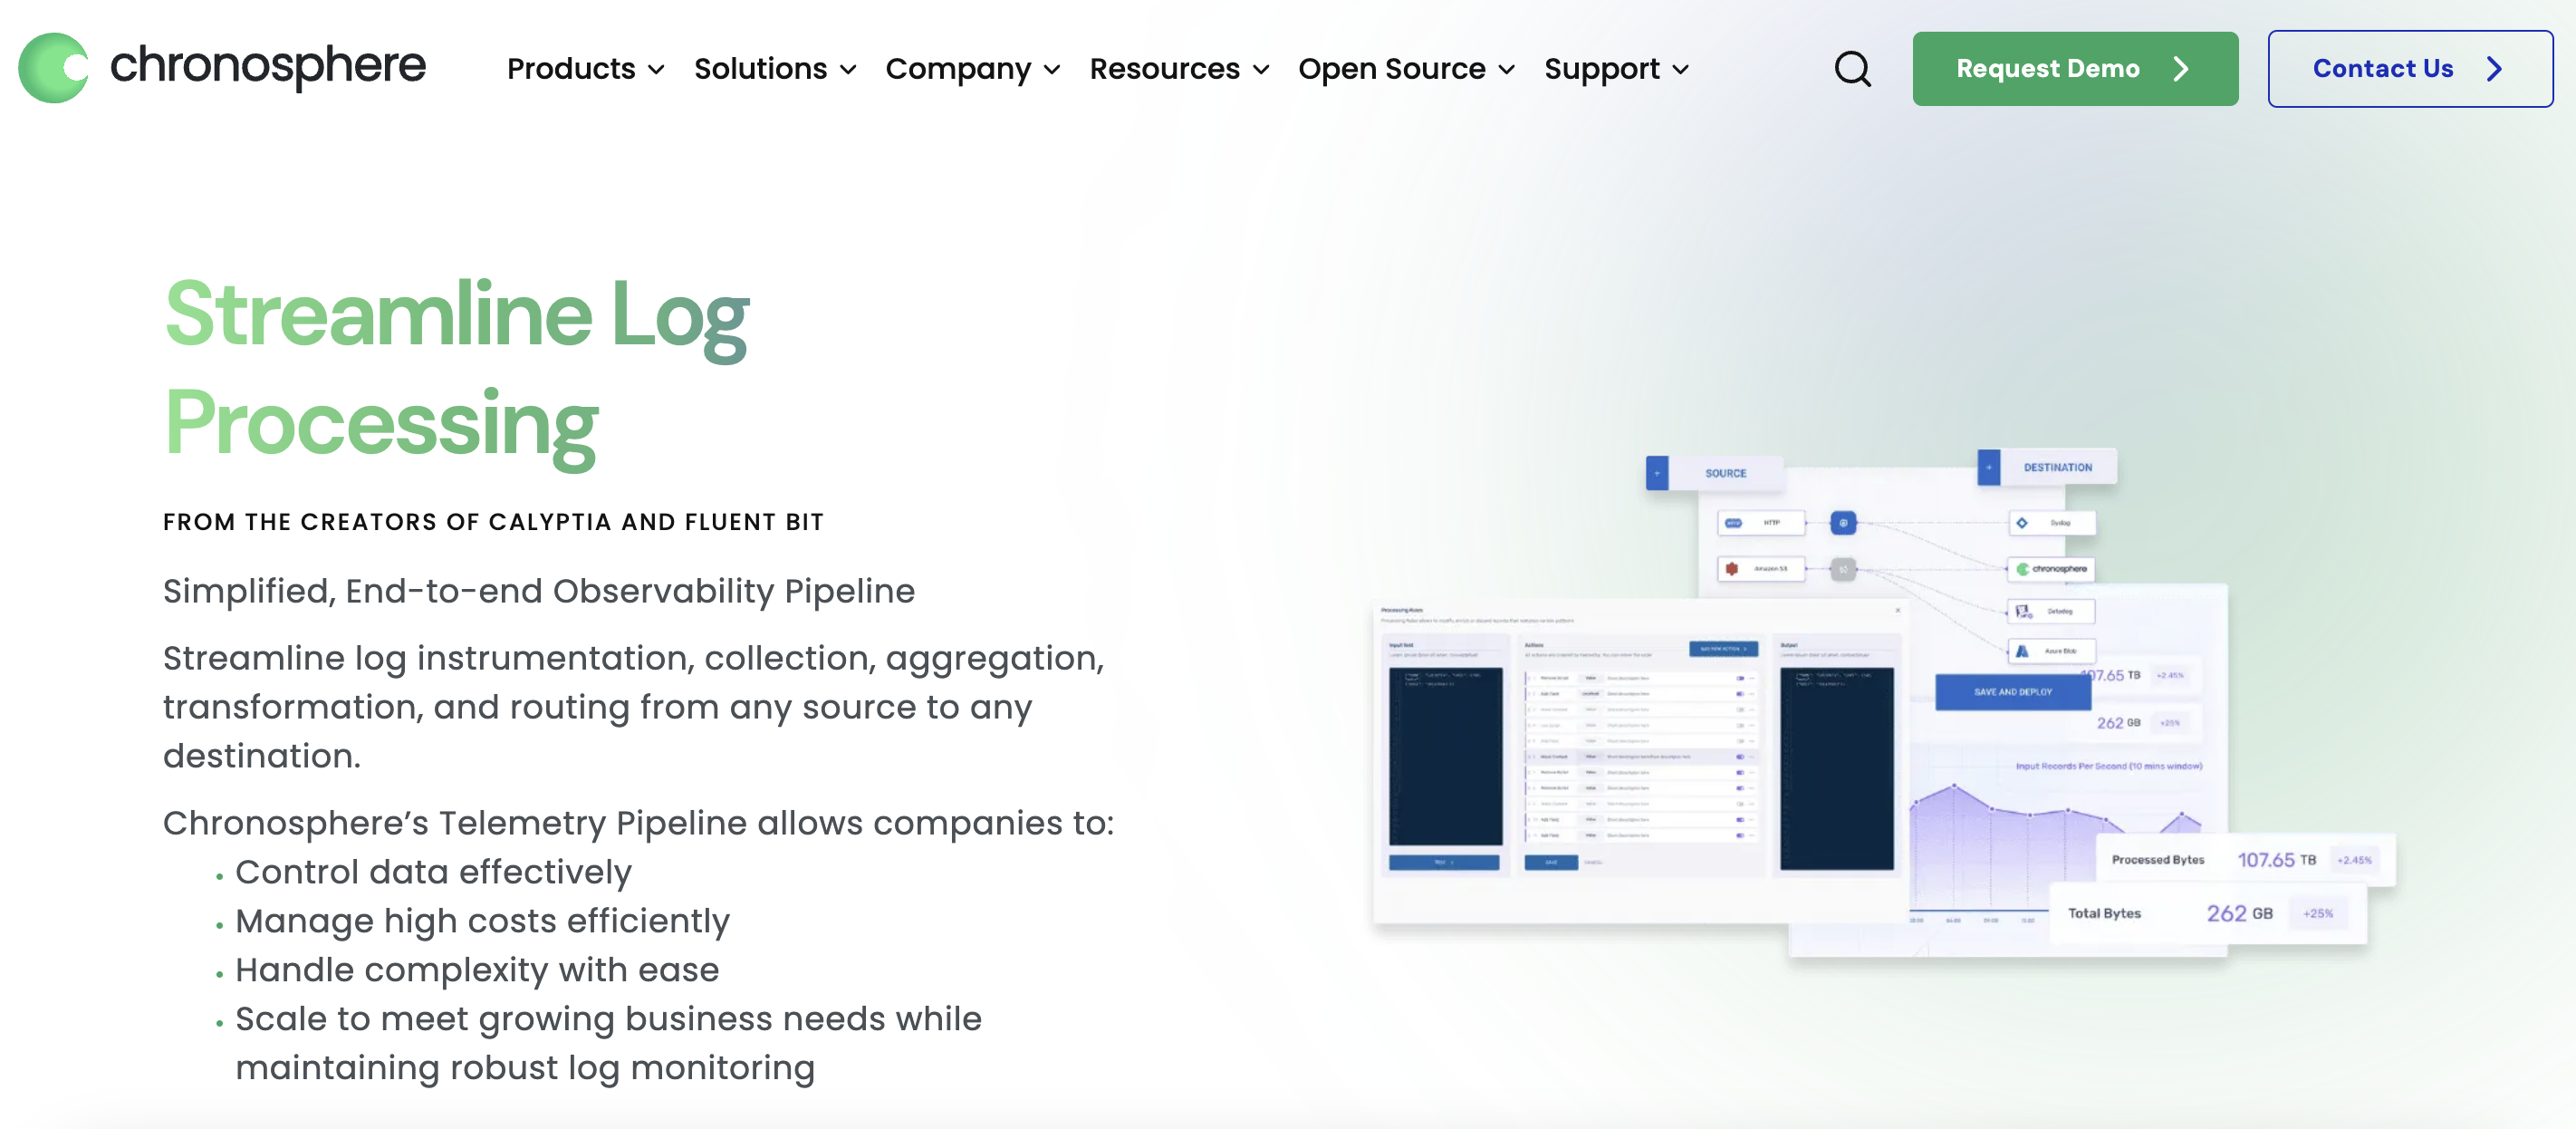The image size is (2576, 1129).
Task: Click the blue plus beside SOURCE
Action: (1657, 473)
